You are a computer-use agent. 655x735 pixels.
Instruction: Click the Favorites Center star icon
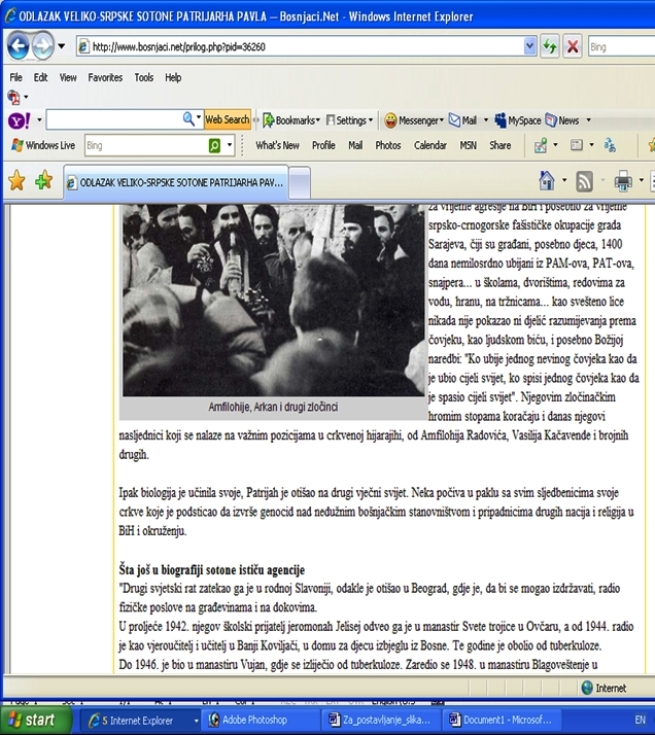tap(16, 180)
